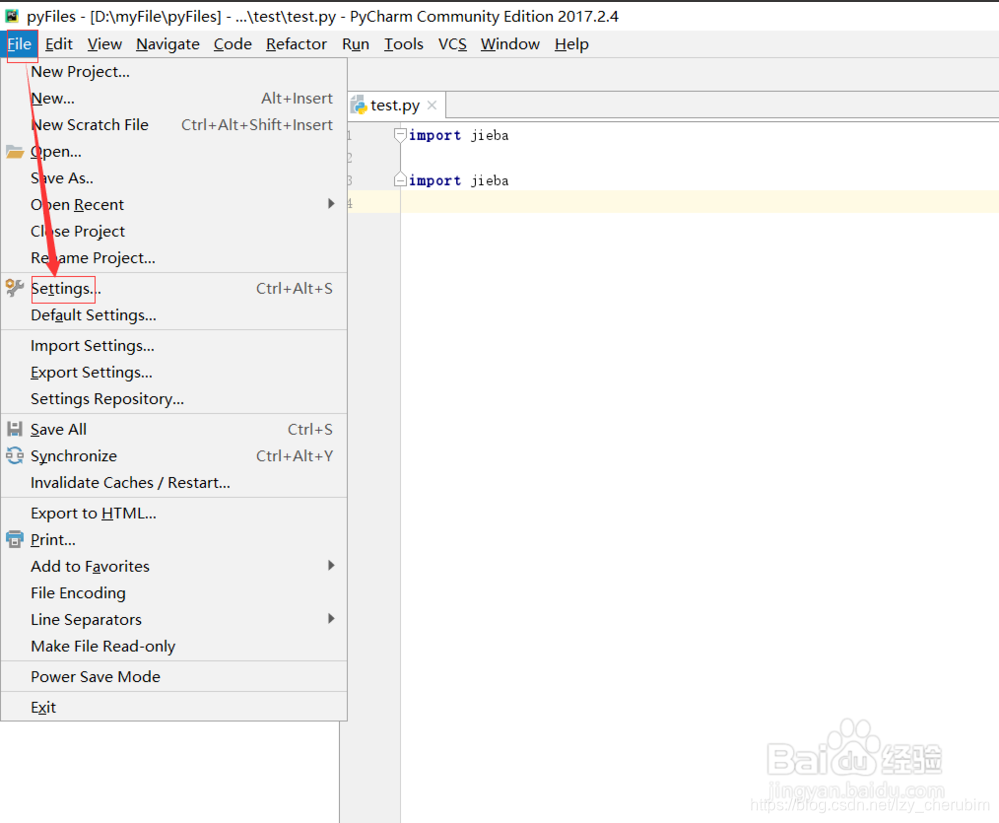Select Save All menu entry
Viewport: 999px width, 823px height.
[174, 429]
